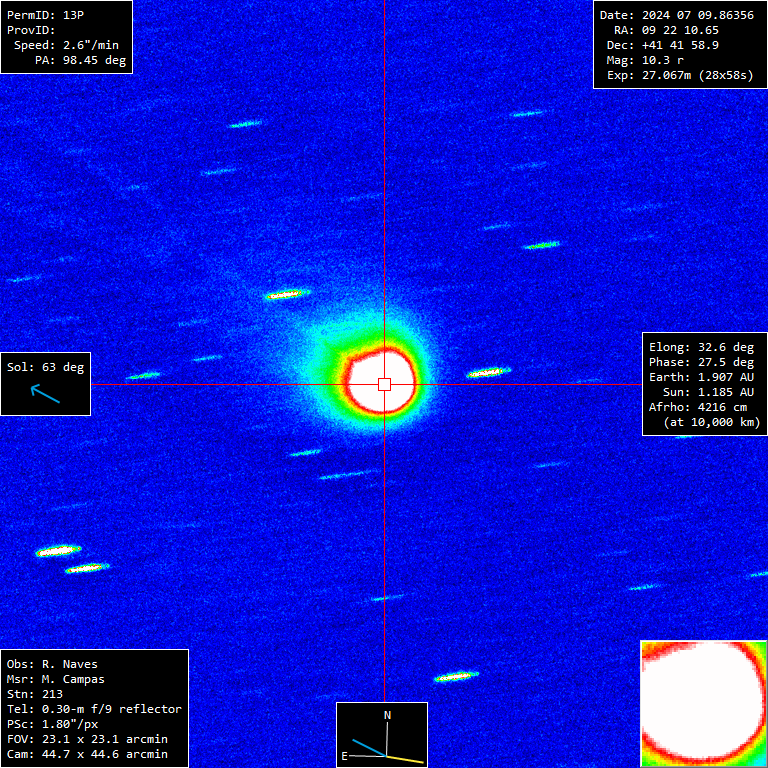Select the 'Phase: 27.5 deg' line
This screenshot has width=768, height=768.
click(x=701, y=362)
